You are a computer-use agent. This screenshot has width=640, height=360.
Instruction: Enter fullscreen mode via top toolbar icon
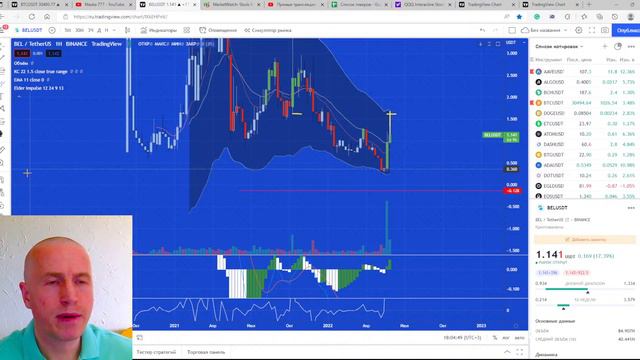coord(592,30)
